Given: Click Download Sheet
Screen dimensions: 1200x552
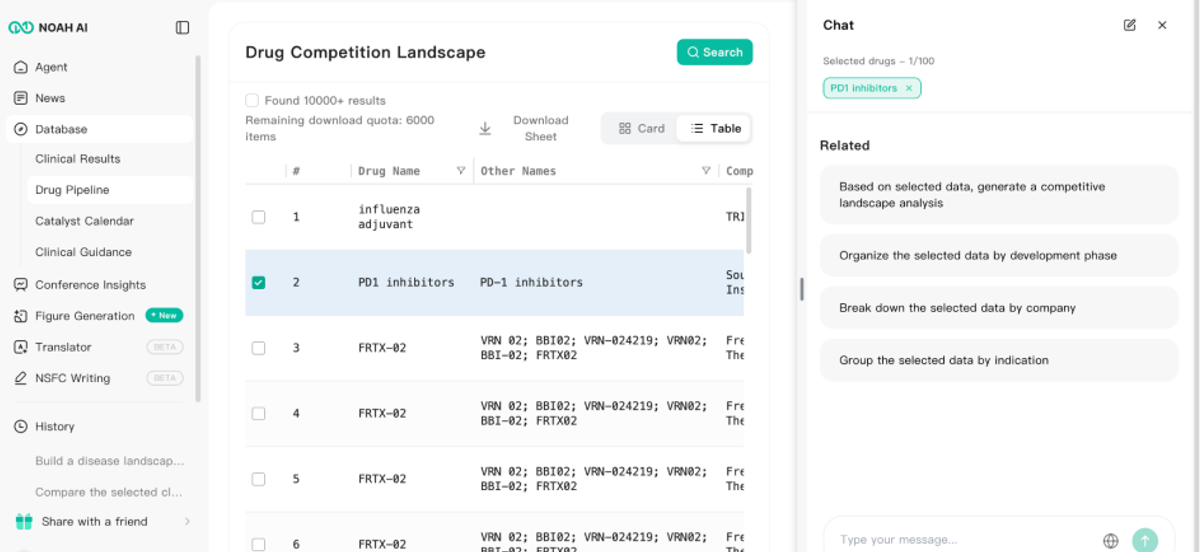Looking at the screenshot, I should 541,128.
